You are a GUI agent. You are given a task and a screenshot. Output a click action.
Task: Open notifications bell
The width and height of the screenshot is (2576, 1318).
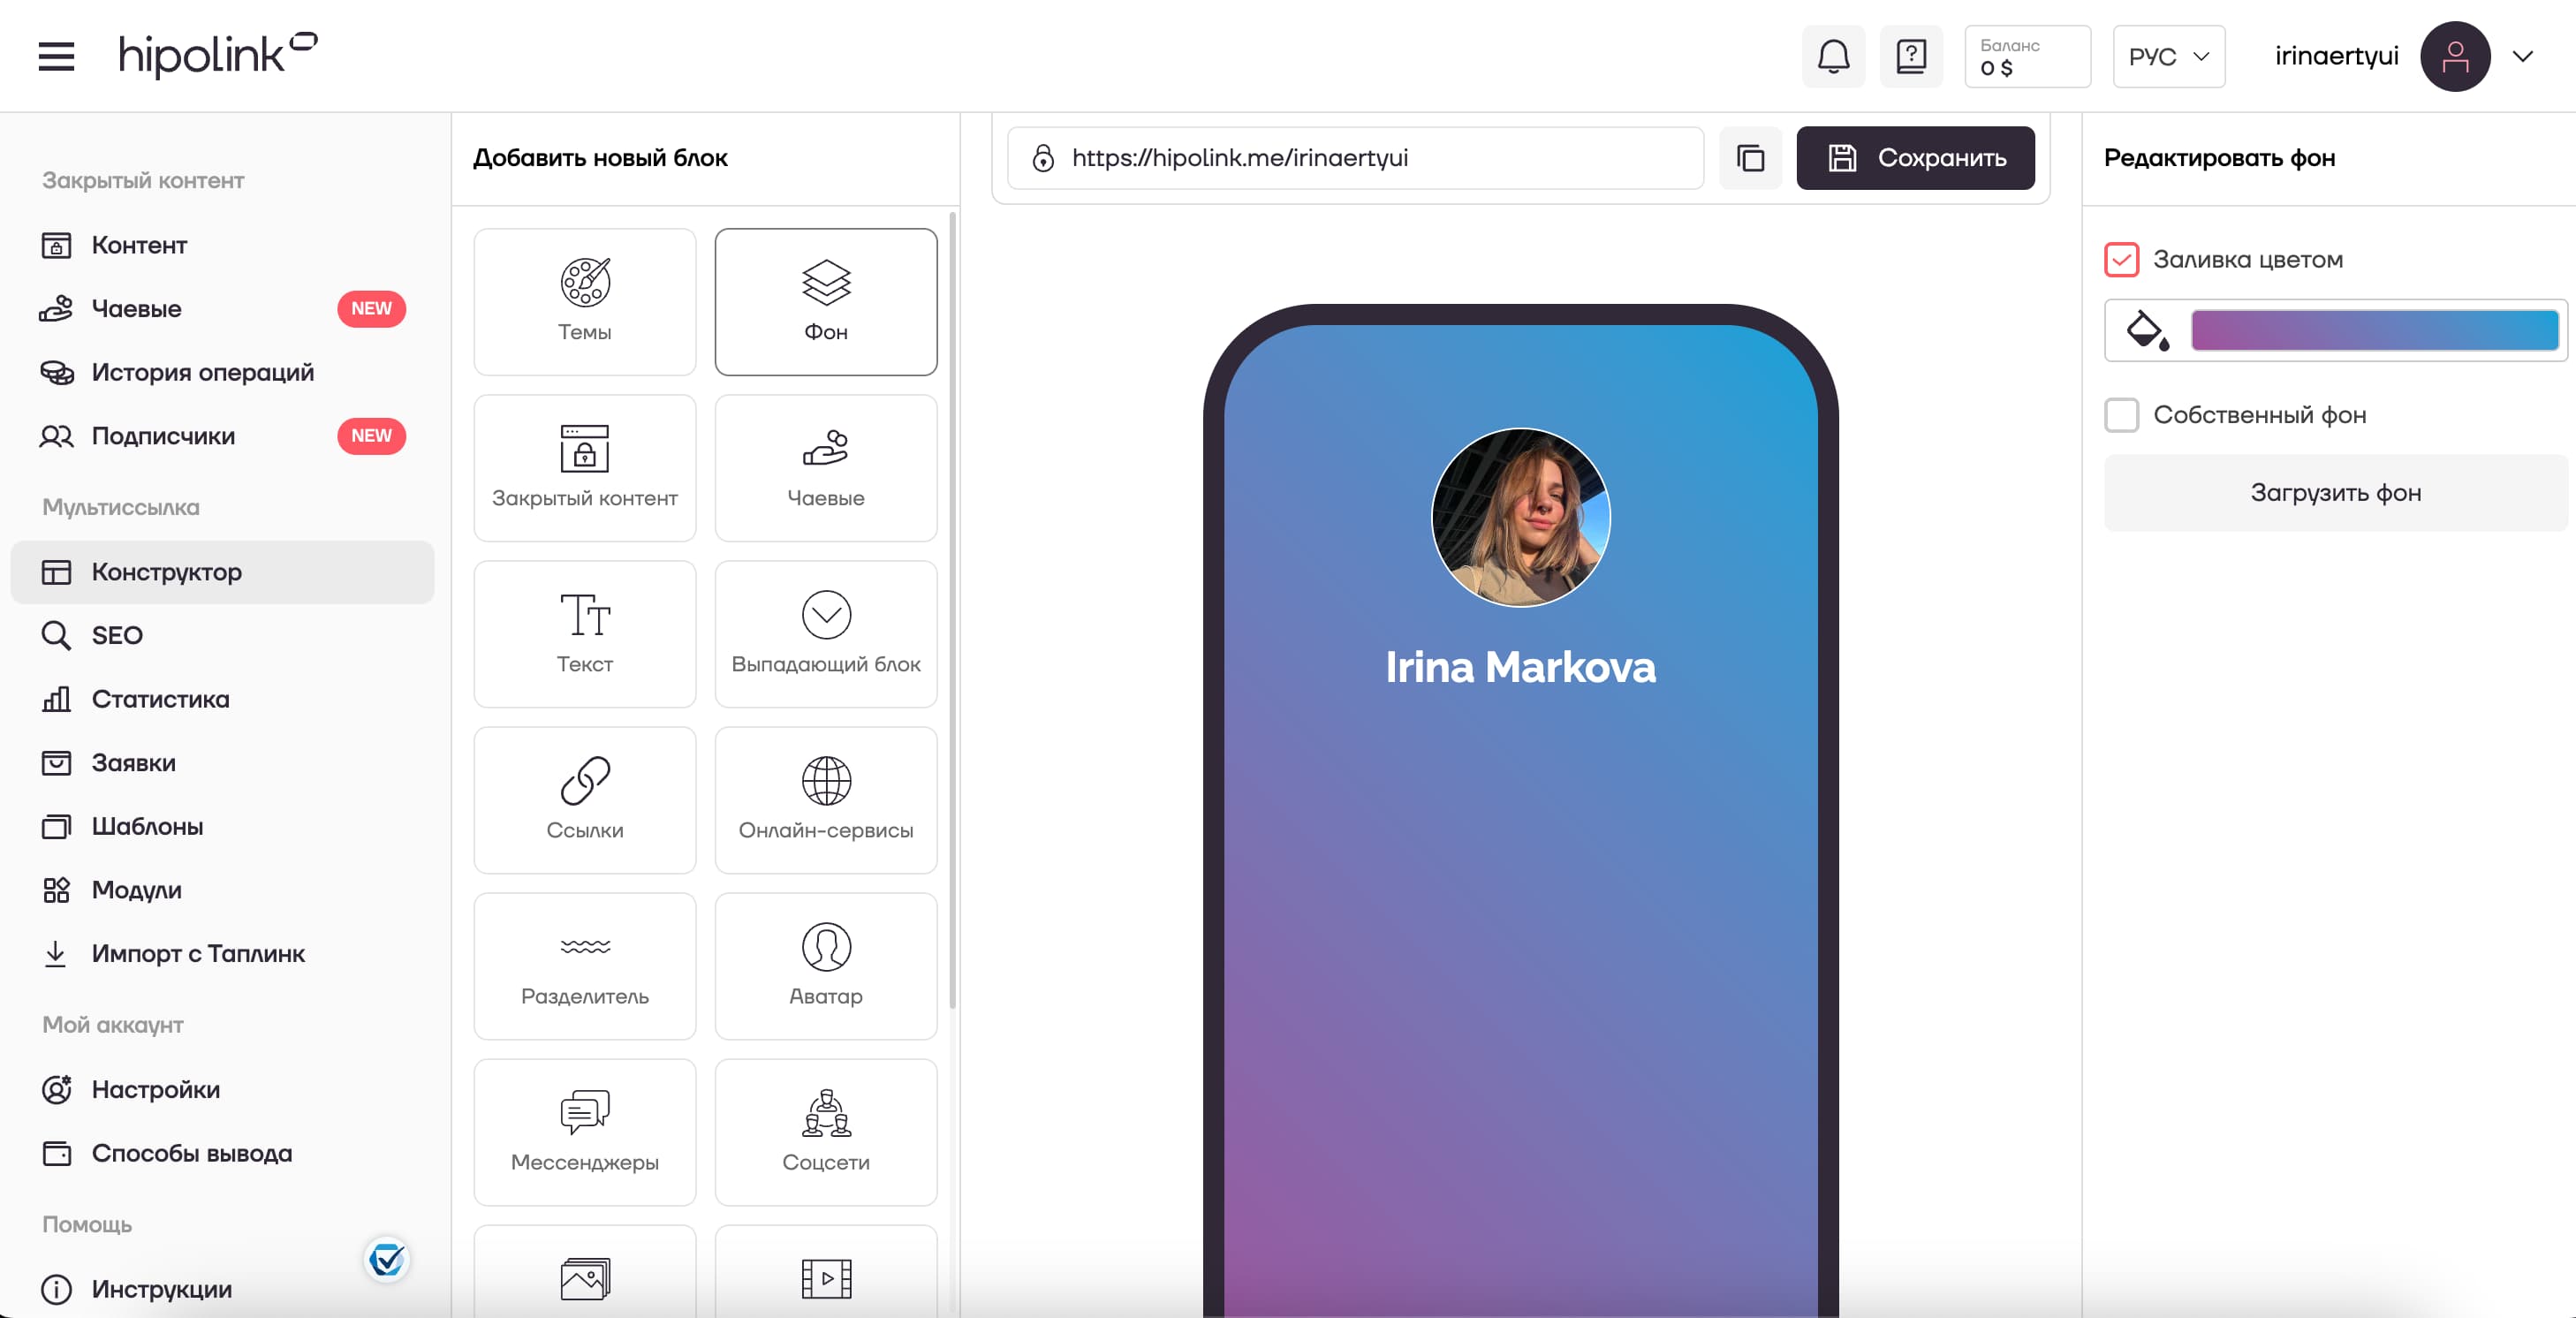point(1833,56)
